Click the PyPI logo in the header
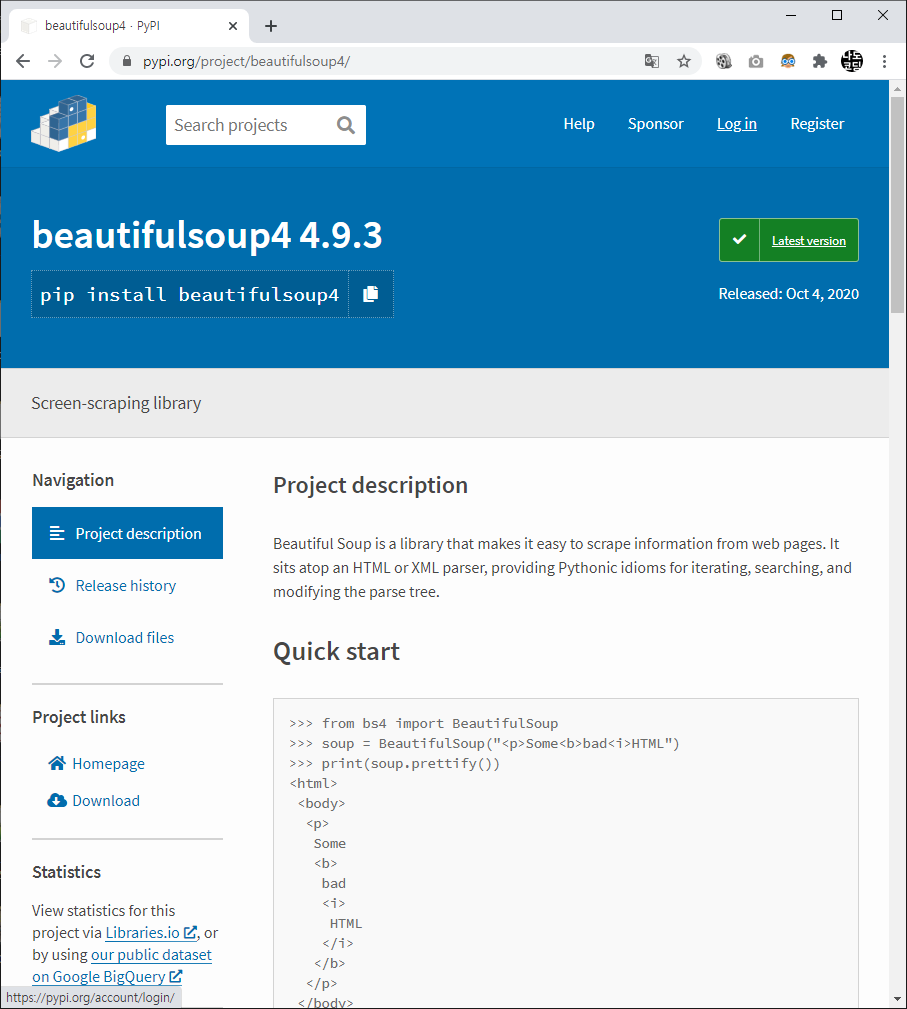This screenshot has width=907, height=1009. click(x=64, y=124)
